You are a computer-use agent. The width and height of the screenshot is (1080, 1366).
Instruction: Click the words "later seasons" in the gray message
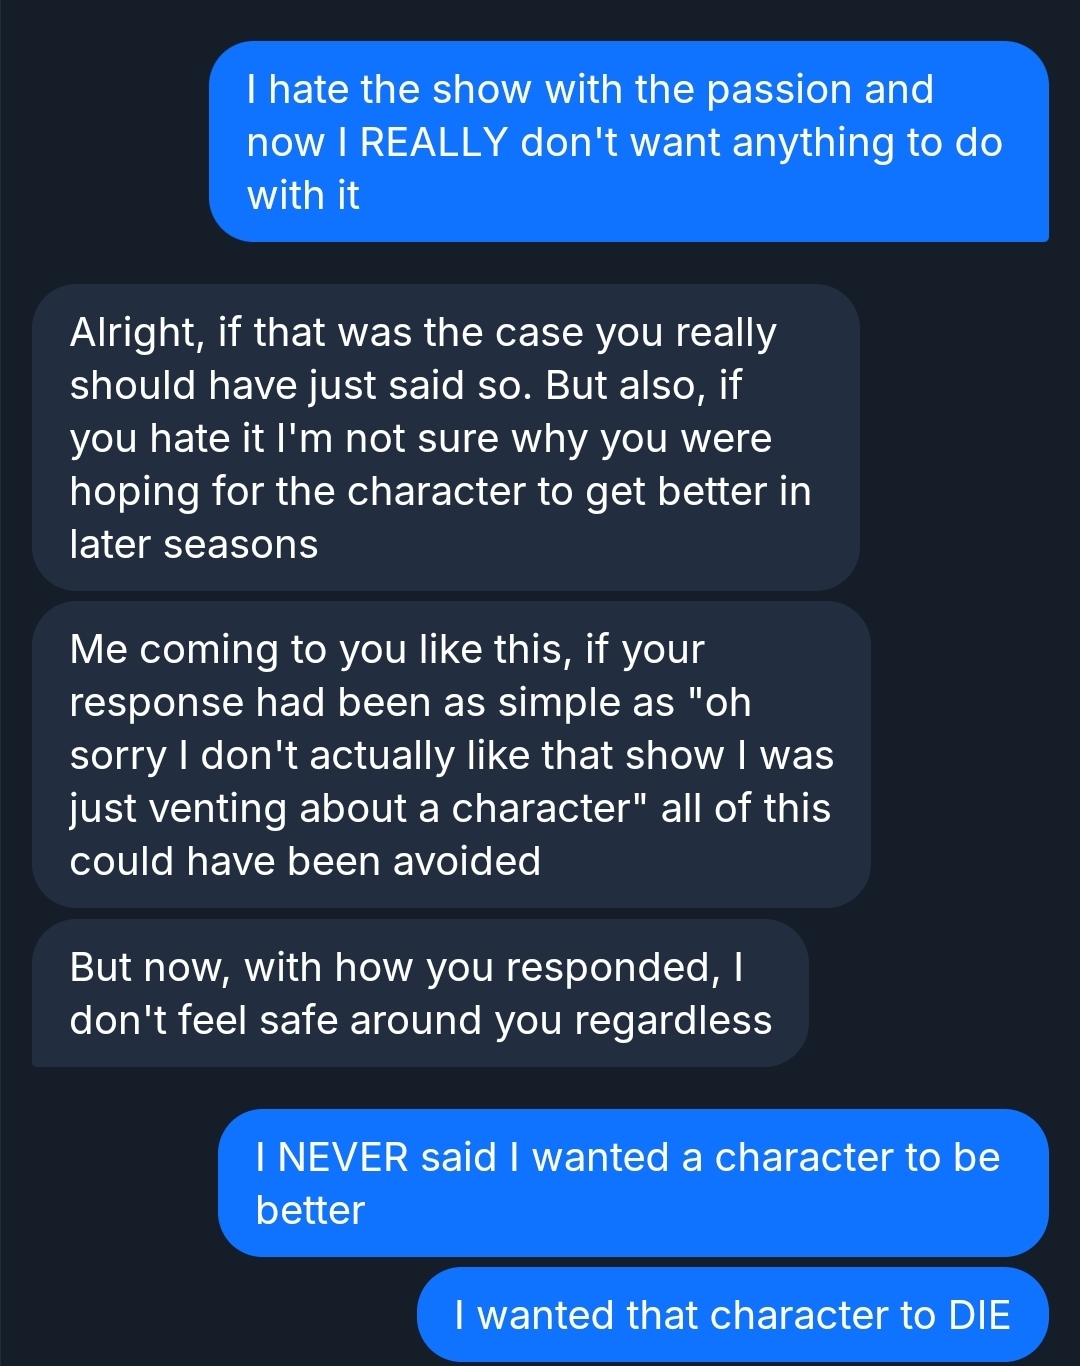tap(194, 544)
